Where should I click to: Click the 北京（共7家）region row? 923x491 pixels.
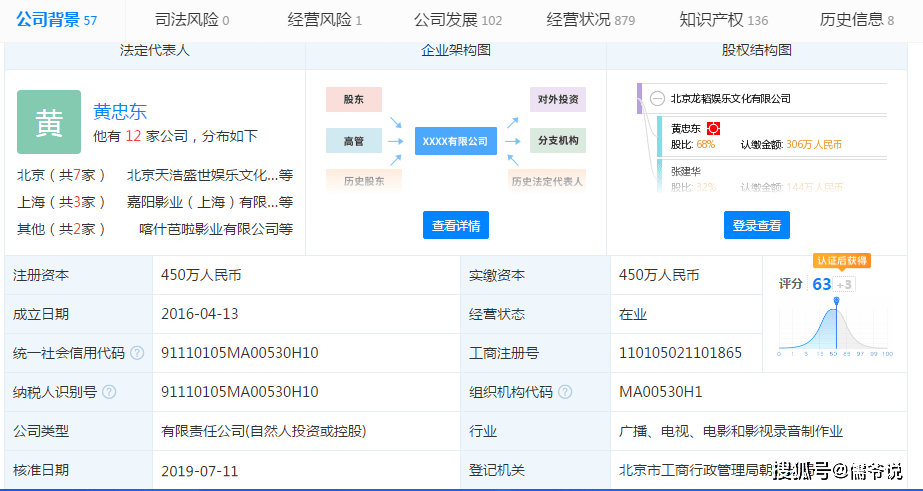[x=155, y=175]
